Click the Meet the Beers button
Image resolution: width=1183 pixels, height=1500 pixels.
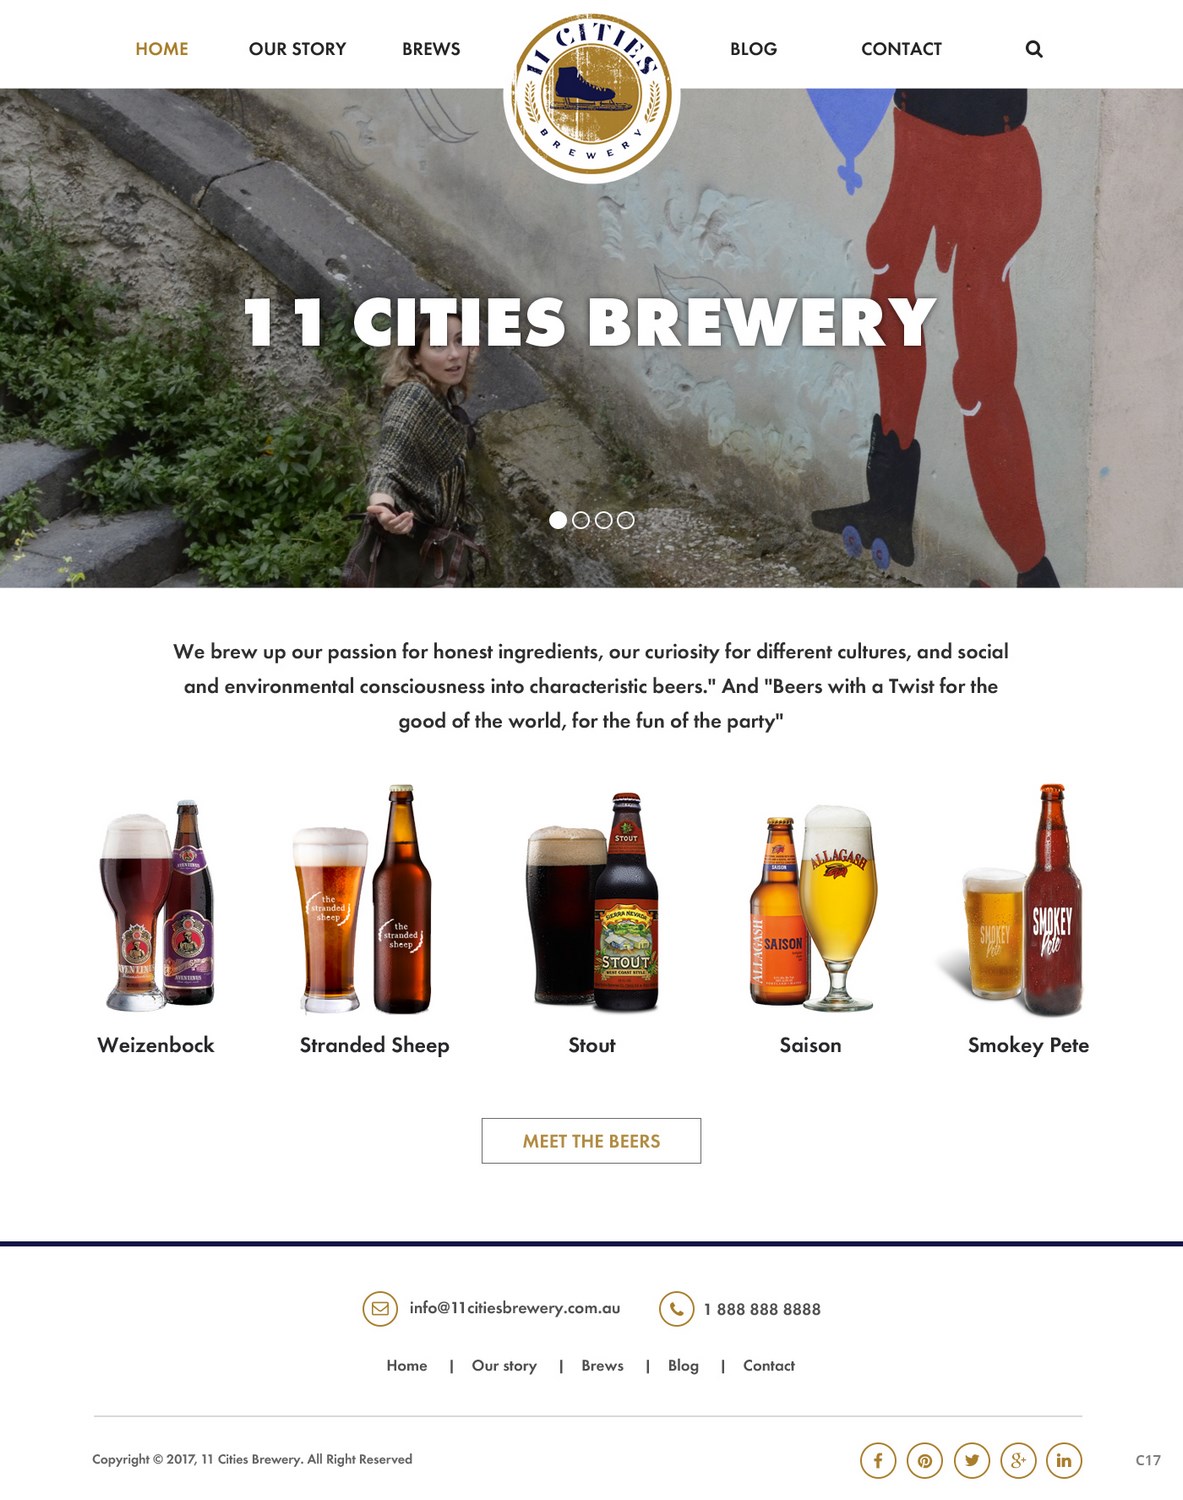591,1141
